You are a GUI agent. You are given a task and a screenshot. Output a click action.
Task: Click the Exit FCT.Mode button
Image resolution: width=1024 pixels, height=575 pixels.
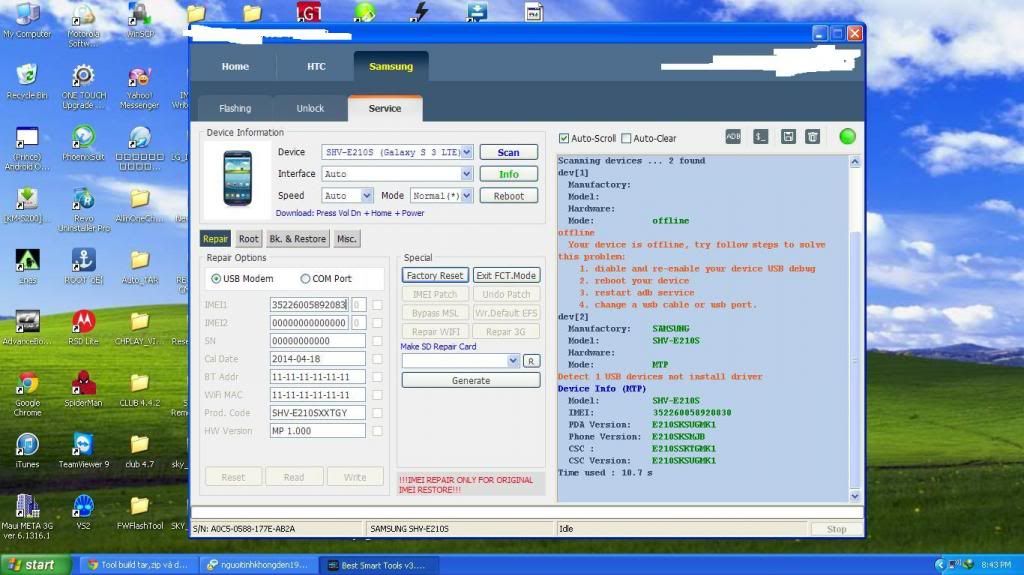pos(506,276)
